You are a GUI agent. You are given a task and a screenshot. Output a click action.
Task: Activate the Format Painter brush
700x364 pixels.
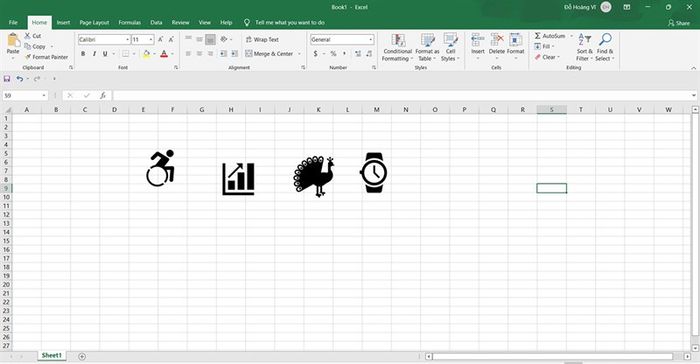pos(28,57)
